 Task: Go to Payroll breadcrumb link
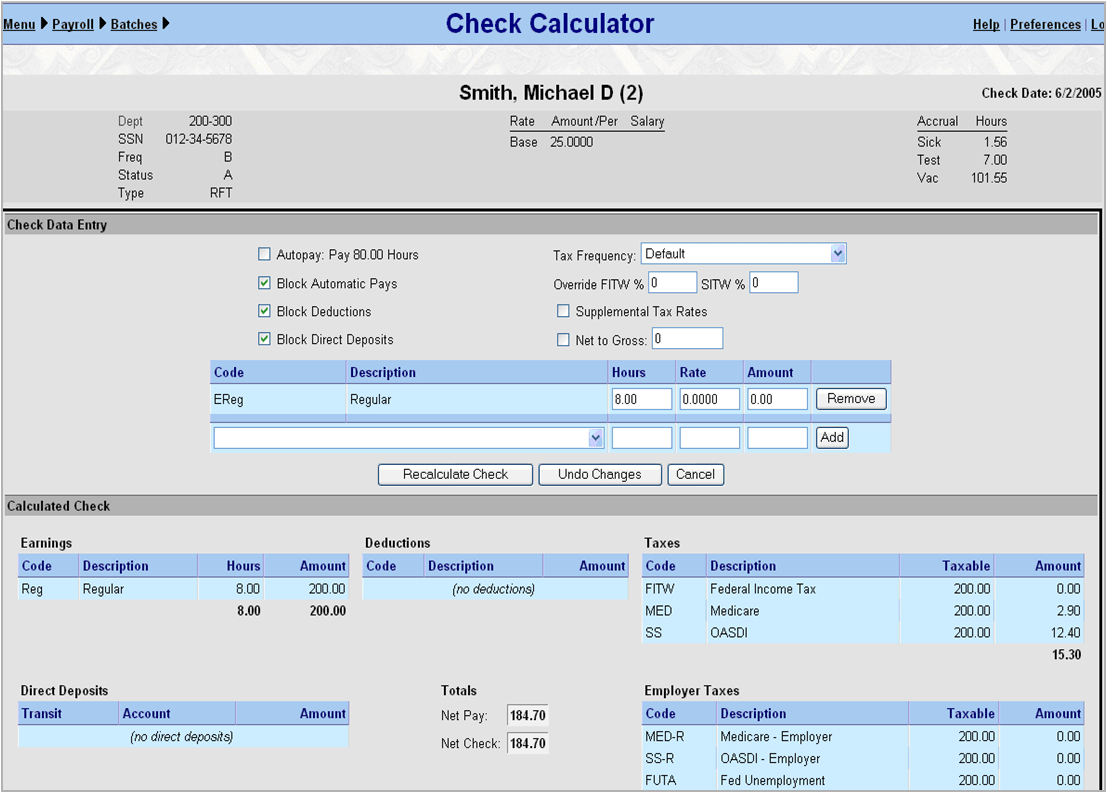73,25
